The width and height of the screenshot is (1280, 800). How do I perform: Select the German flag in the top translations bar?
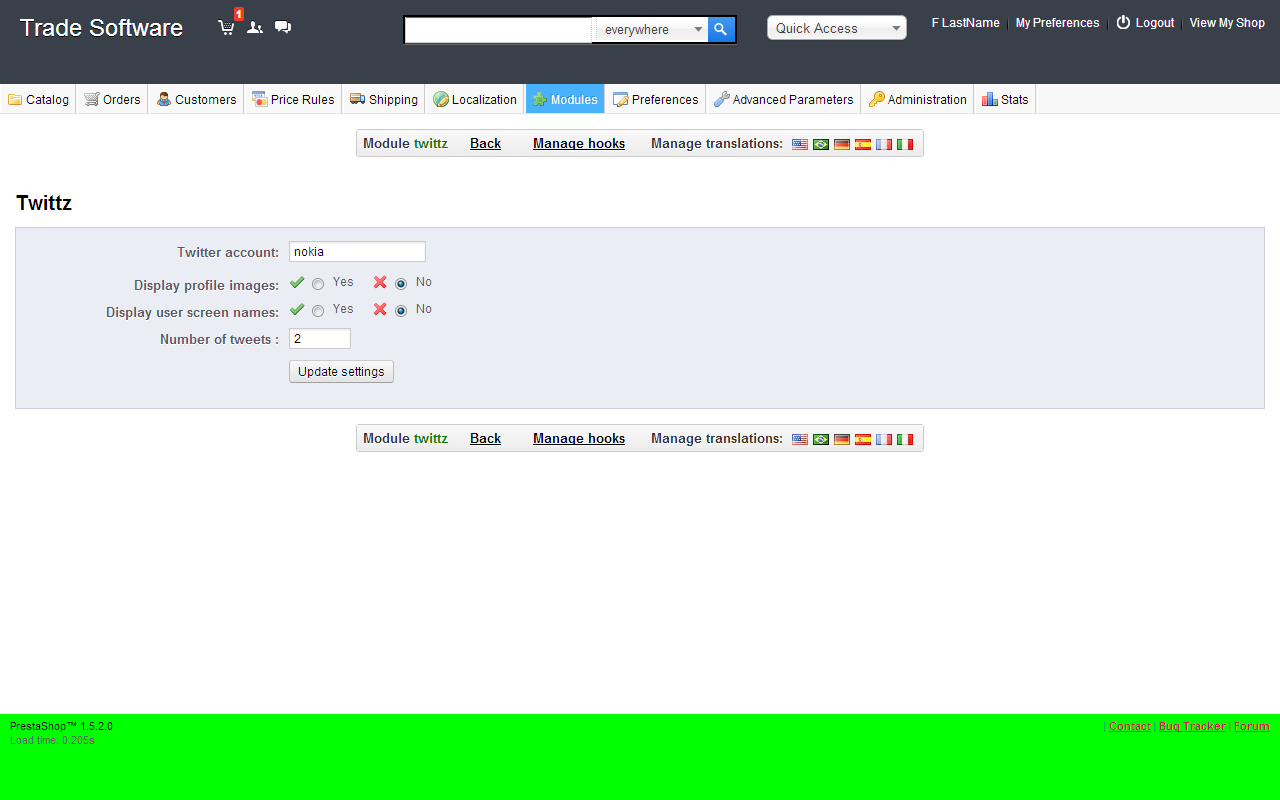842,144
